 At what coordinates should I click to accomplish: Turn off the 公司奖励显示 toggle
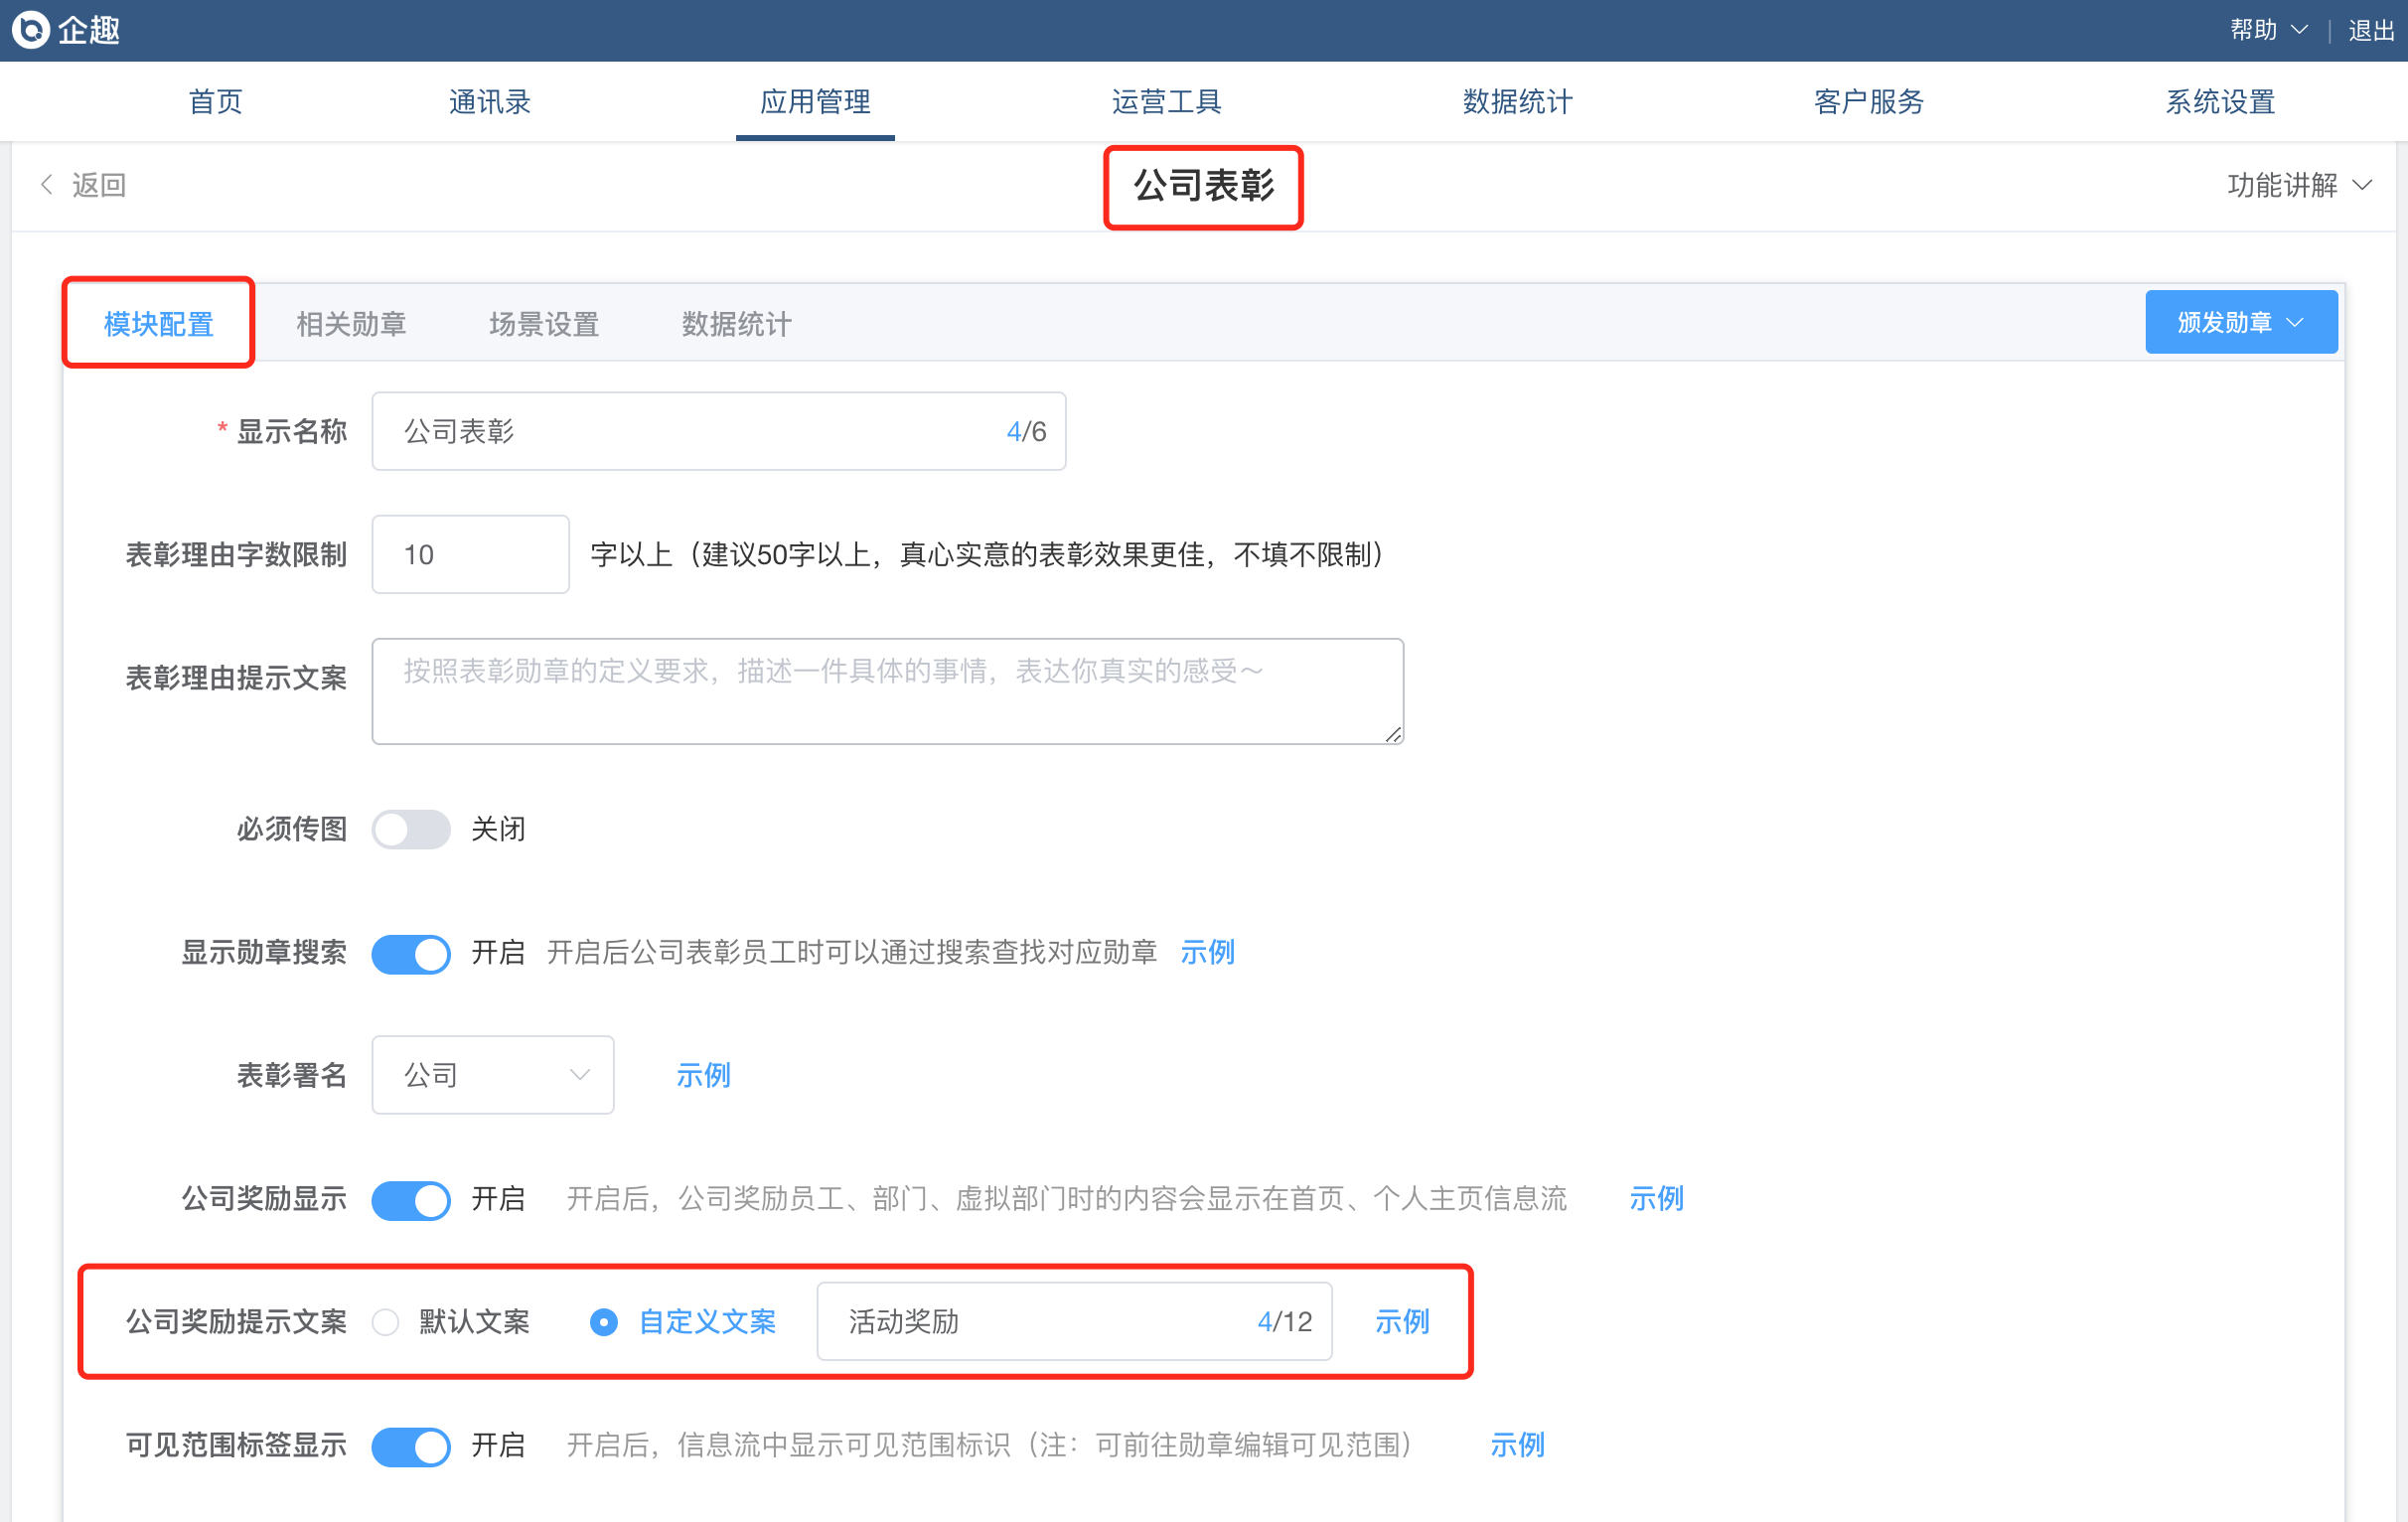click(x=411, y=1199)
